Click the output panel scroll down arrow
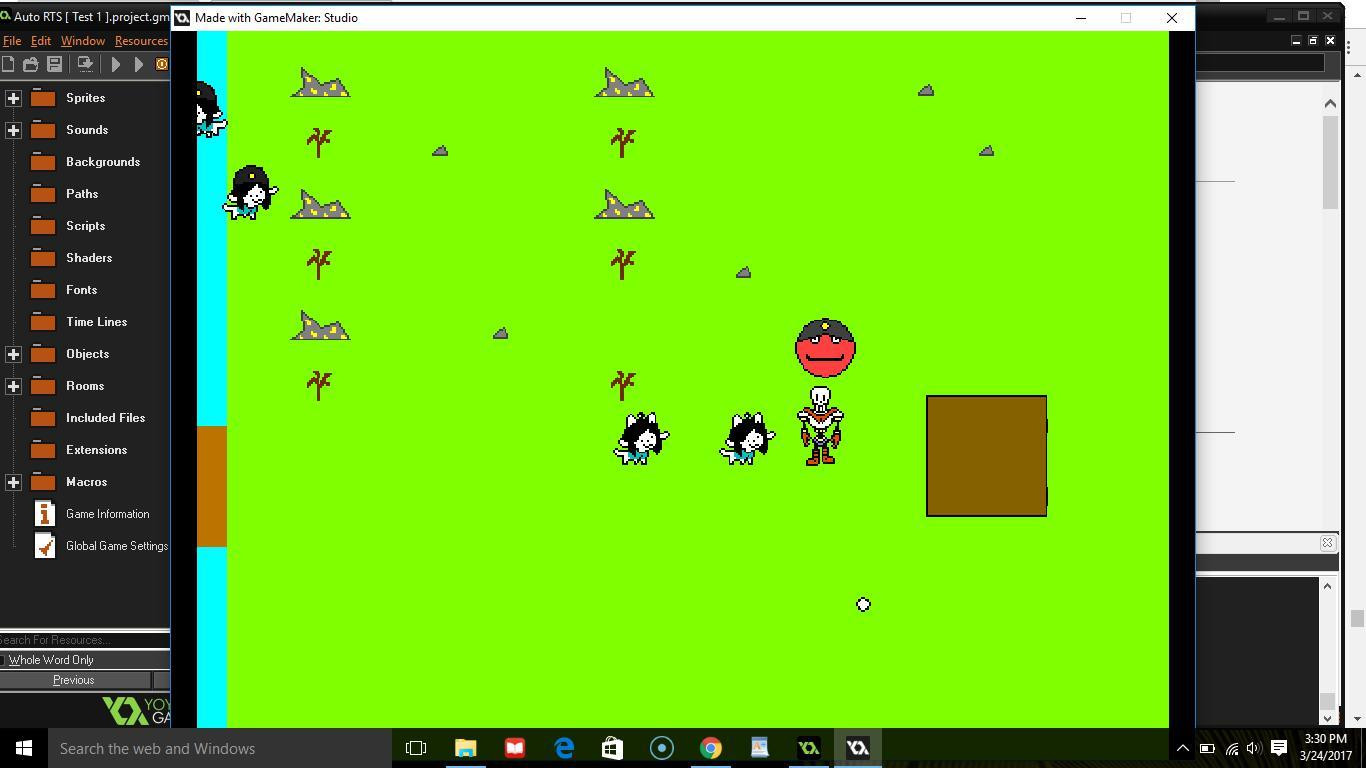Image resolution: width=1366 pixels, height=768 pixels. point(1327,718)
